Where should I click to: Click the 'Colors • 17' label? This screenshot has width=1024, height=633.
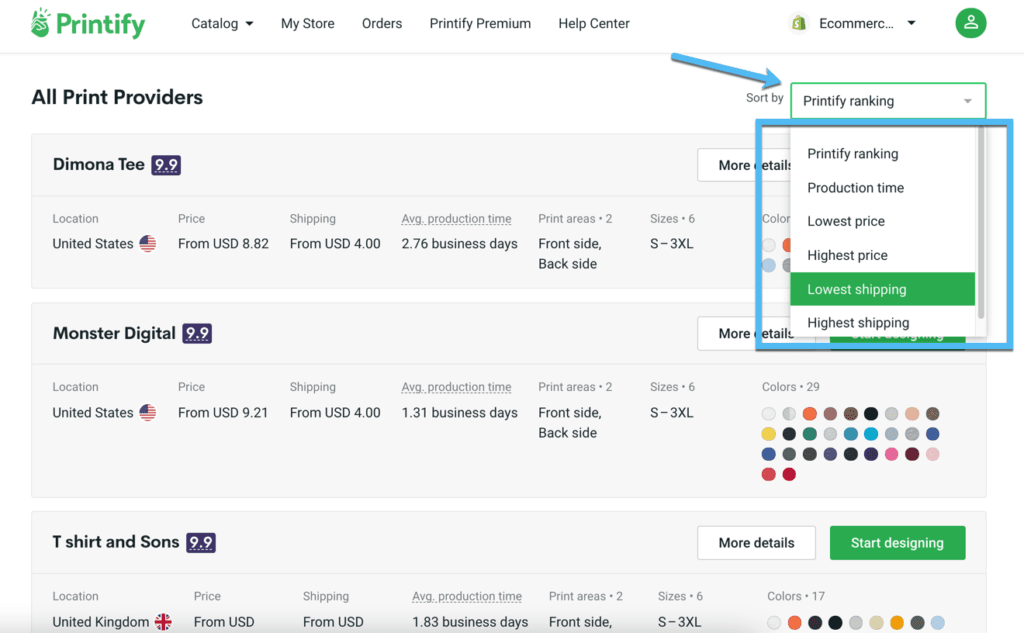click(796, 596)
